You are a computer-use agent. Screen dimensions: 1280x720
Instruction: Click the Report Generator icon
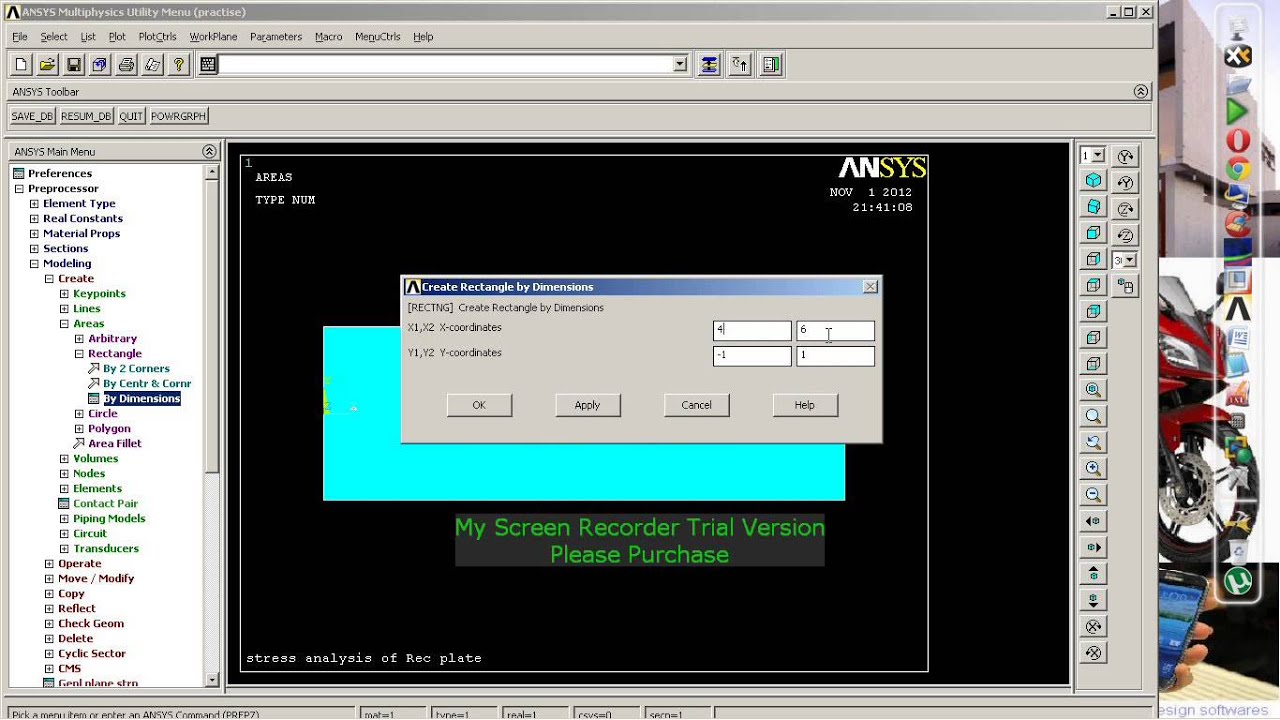click(152, 65)
